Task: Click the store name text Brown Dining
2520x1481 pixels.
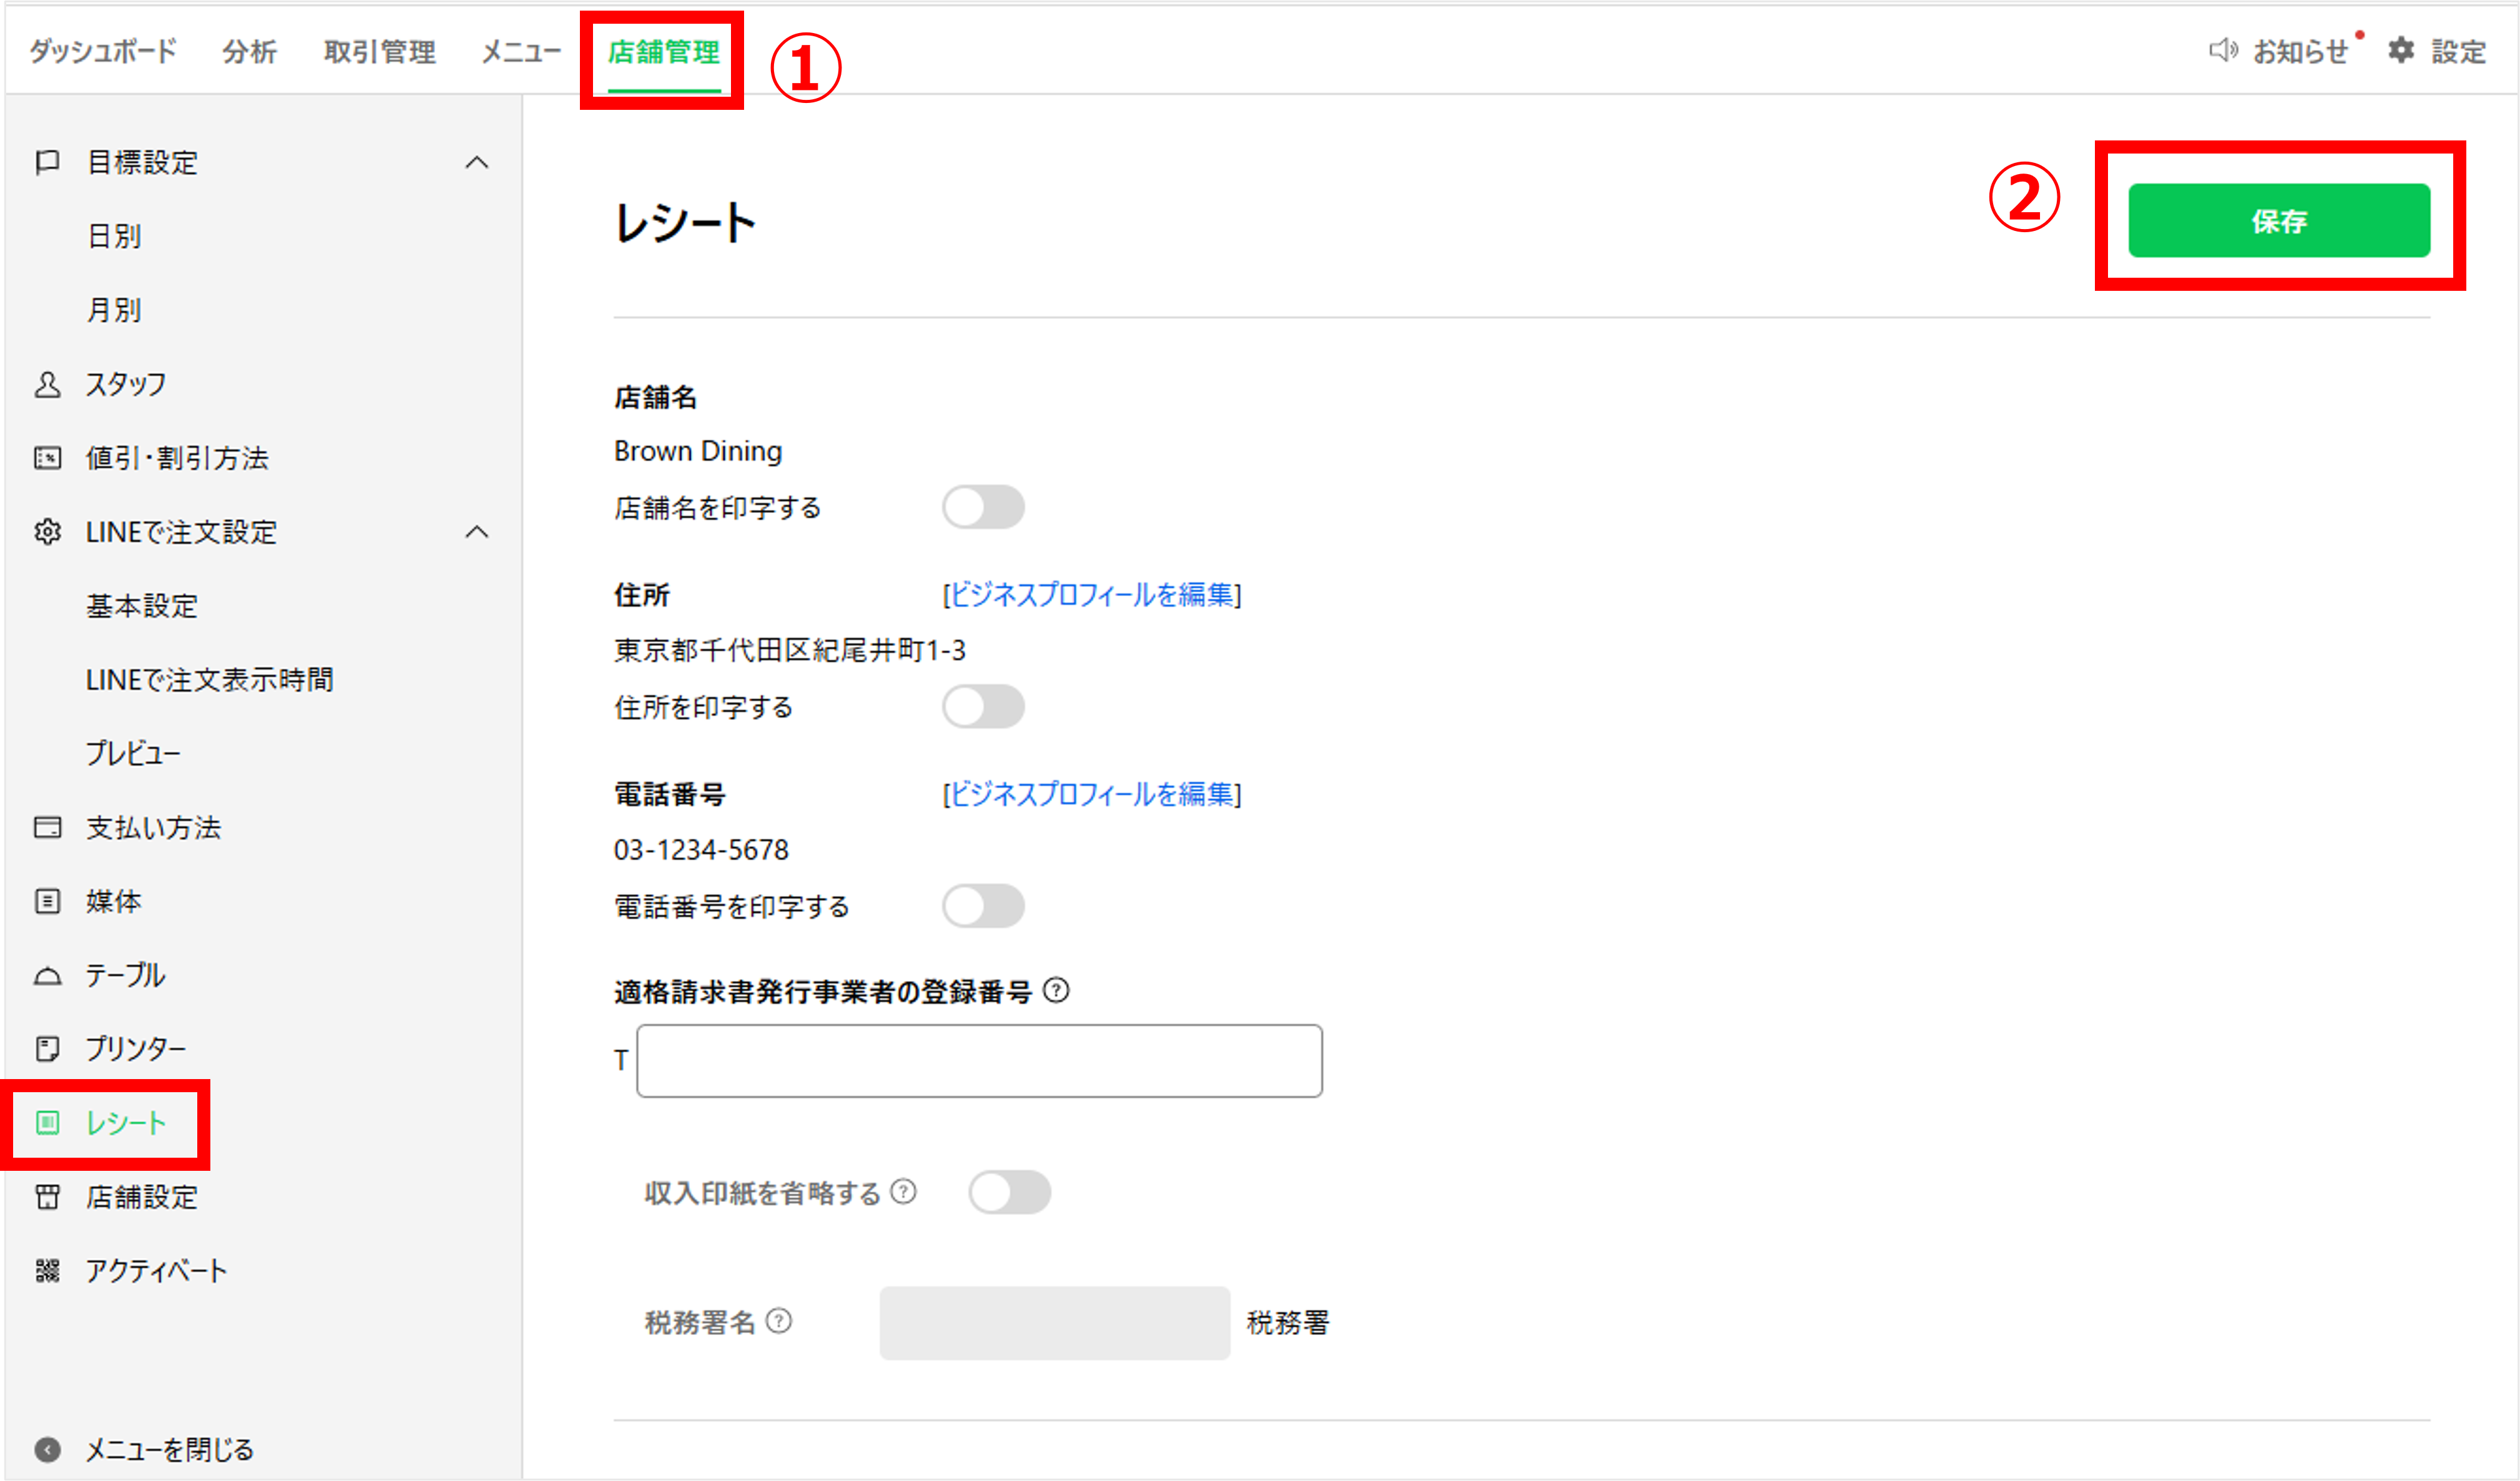Action: click(698, 451)
